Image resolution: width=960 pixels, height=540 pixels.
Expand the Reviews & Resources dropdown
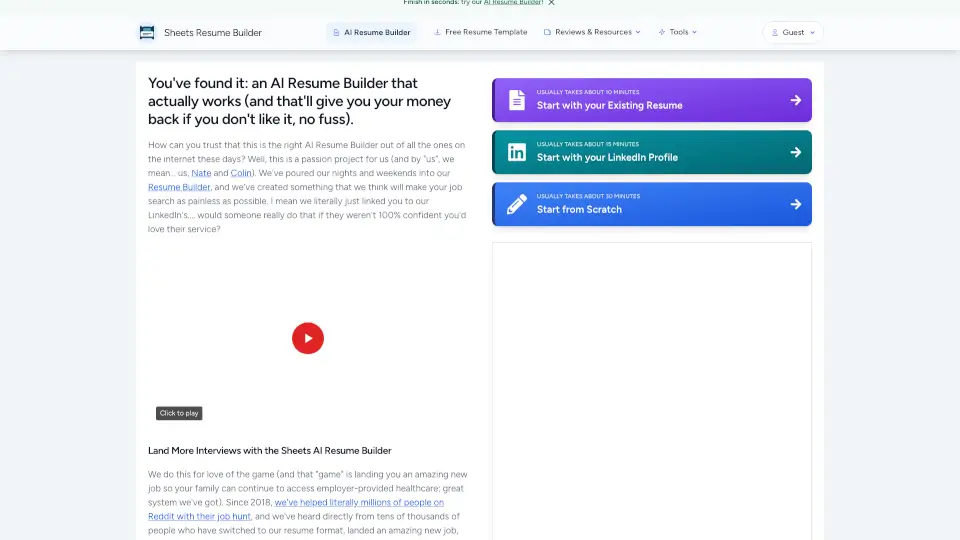pos(593,32)
